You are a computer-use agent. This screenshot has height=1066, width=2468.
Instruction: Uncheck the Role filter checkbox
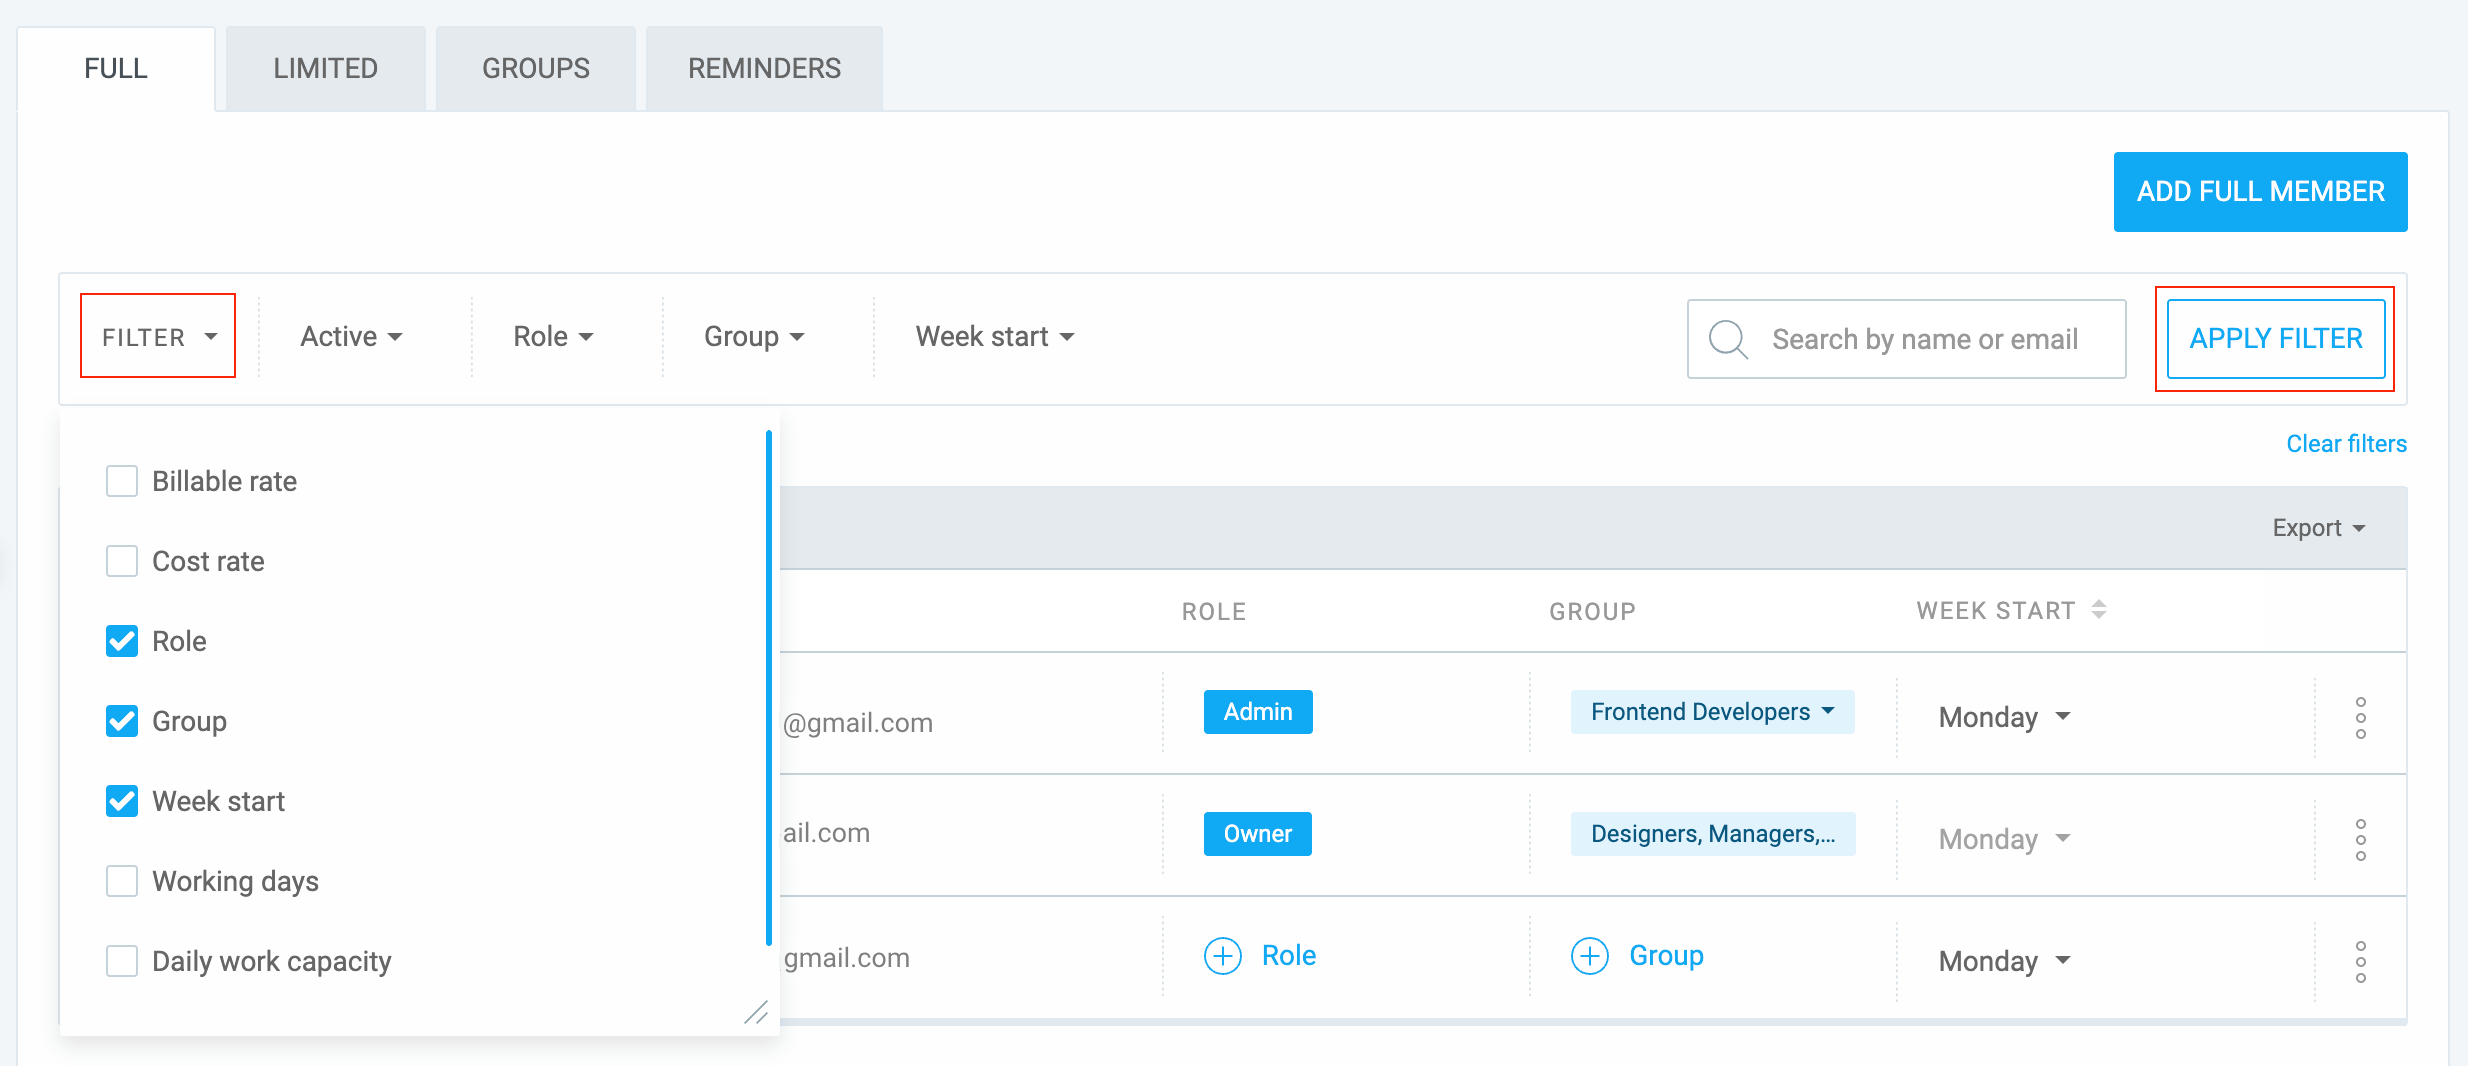tap(122, 641)
